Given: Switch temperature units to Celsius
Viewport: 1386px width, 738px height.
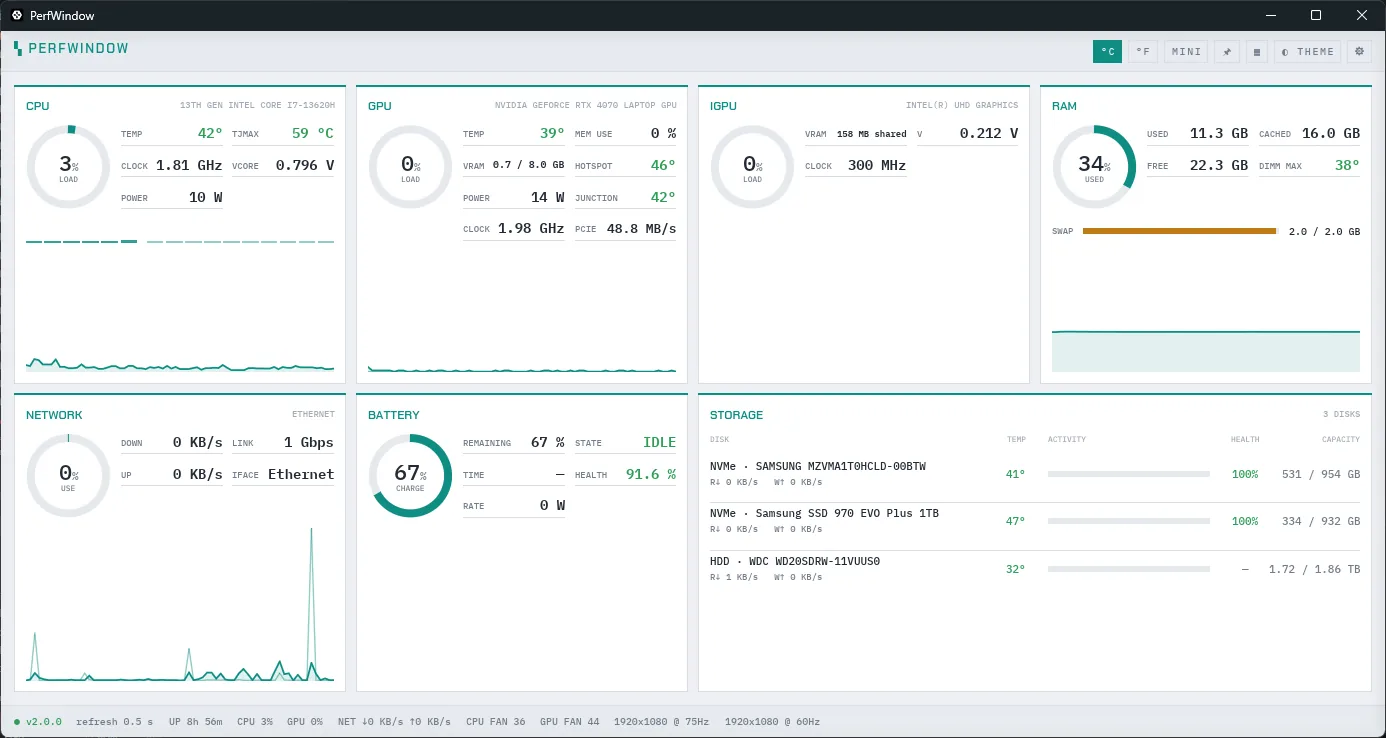Looking at the screenshot, I should pyautogui.click(x=1108, y=51).
